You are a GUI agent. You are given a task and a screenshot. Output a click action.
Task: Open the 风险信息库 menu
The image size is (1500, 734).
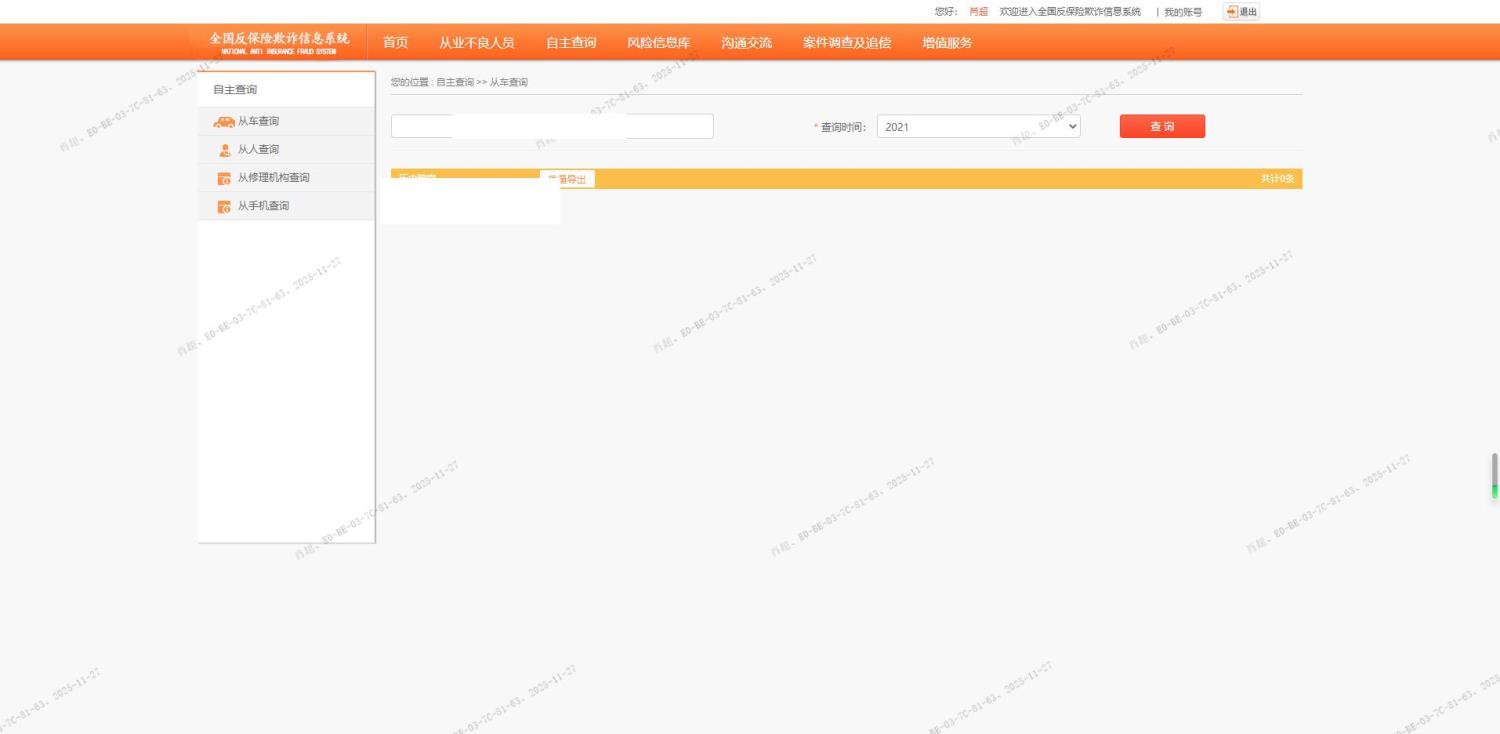pyautogui.click(x=658, y=43)
